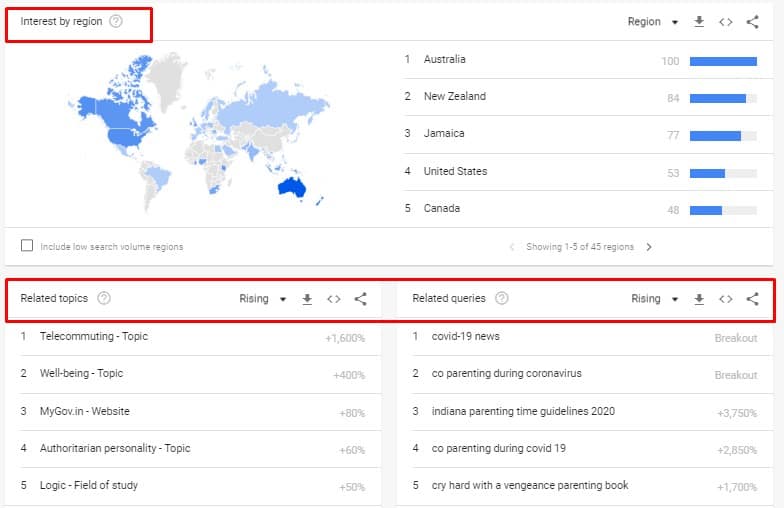Image resolution: width=784 pixels, height=508 pixels.
Task: Enable Include low search volume regions
Action: [x=27, y=246]
